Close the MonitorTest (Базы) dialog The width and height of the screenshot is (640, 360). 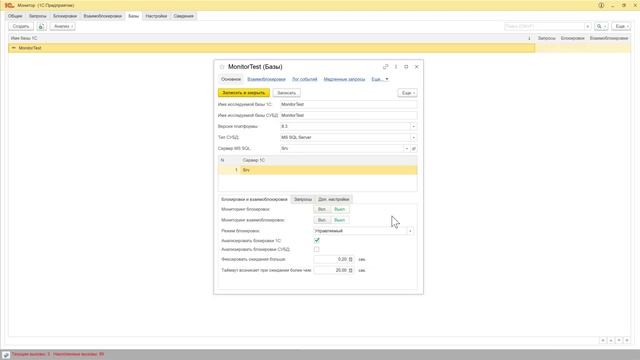click(416, 67)
